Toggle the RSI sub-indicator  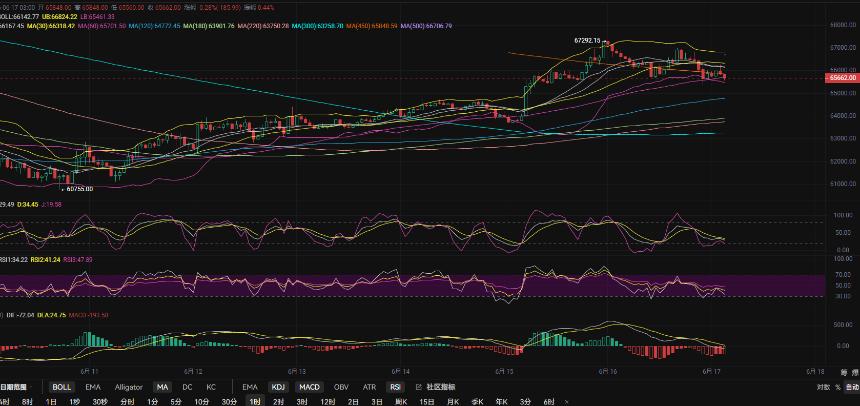click(395, 387)
